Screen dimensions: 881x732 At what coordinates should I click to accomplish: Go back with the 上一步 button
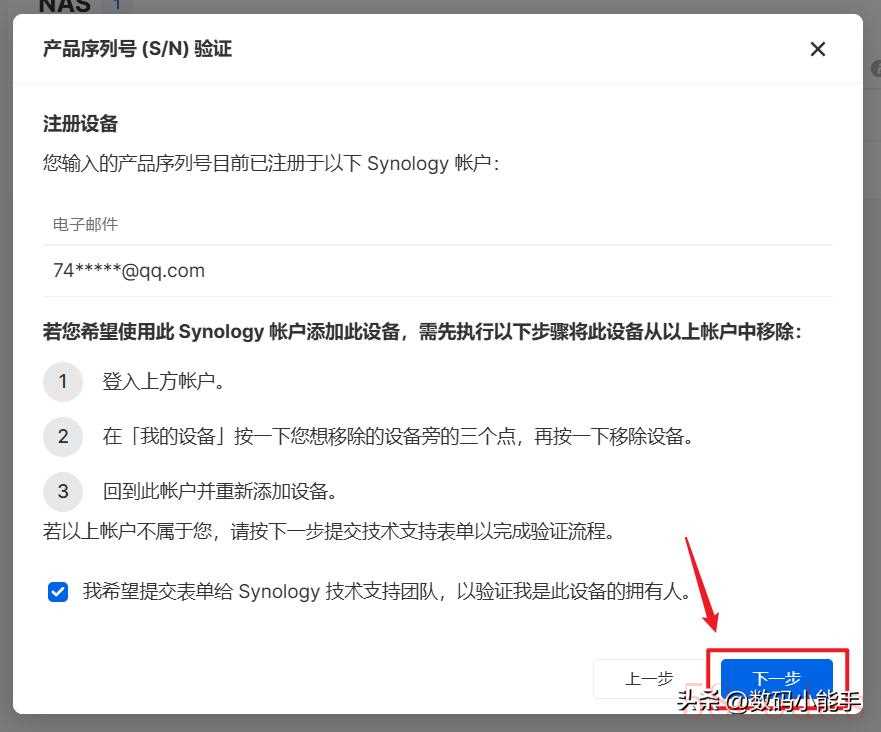(x=649, y=679)
